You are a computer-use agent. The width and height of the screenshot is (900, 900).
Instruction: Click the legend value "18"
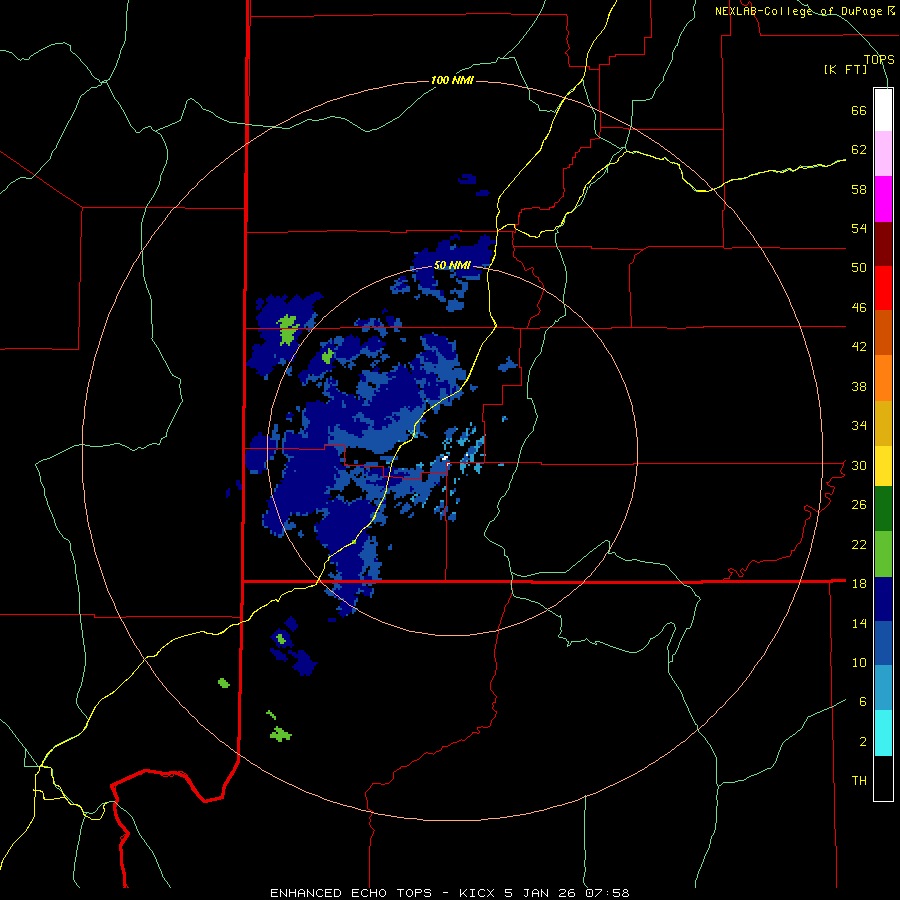[x=859, y=584]
